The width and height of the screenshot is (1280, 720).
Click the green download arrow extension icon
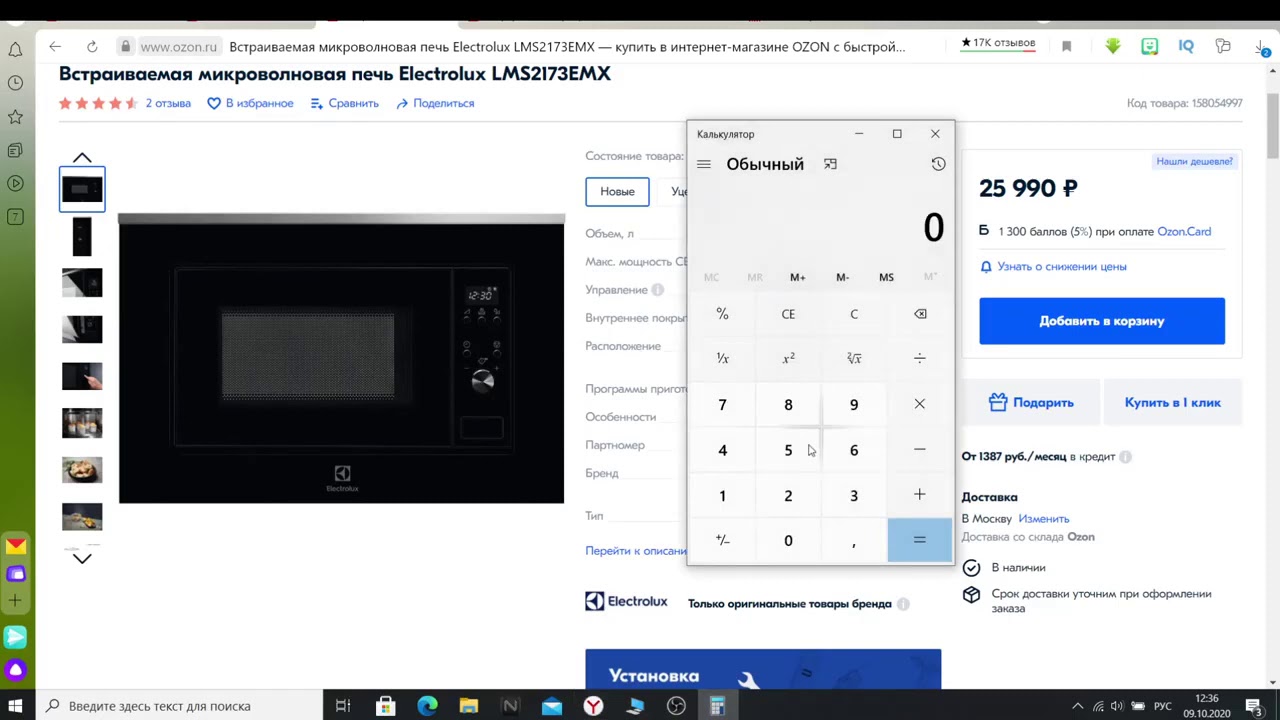(x=1113, y=46)
